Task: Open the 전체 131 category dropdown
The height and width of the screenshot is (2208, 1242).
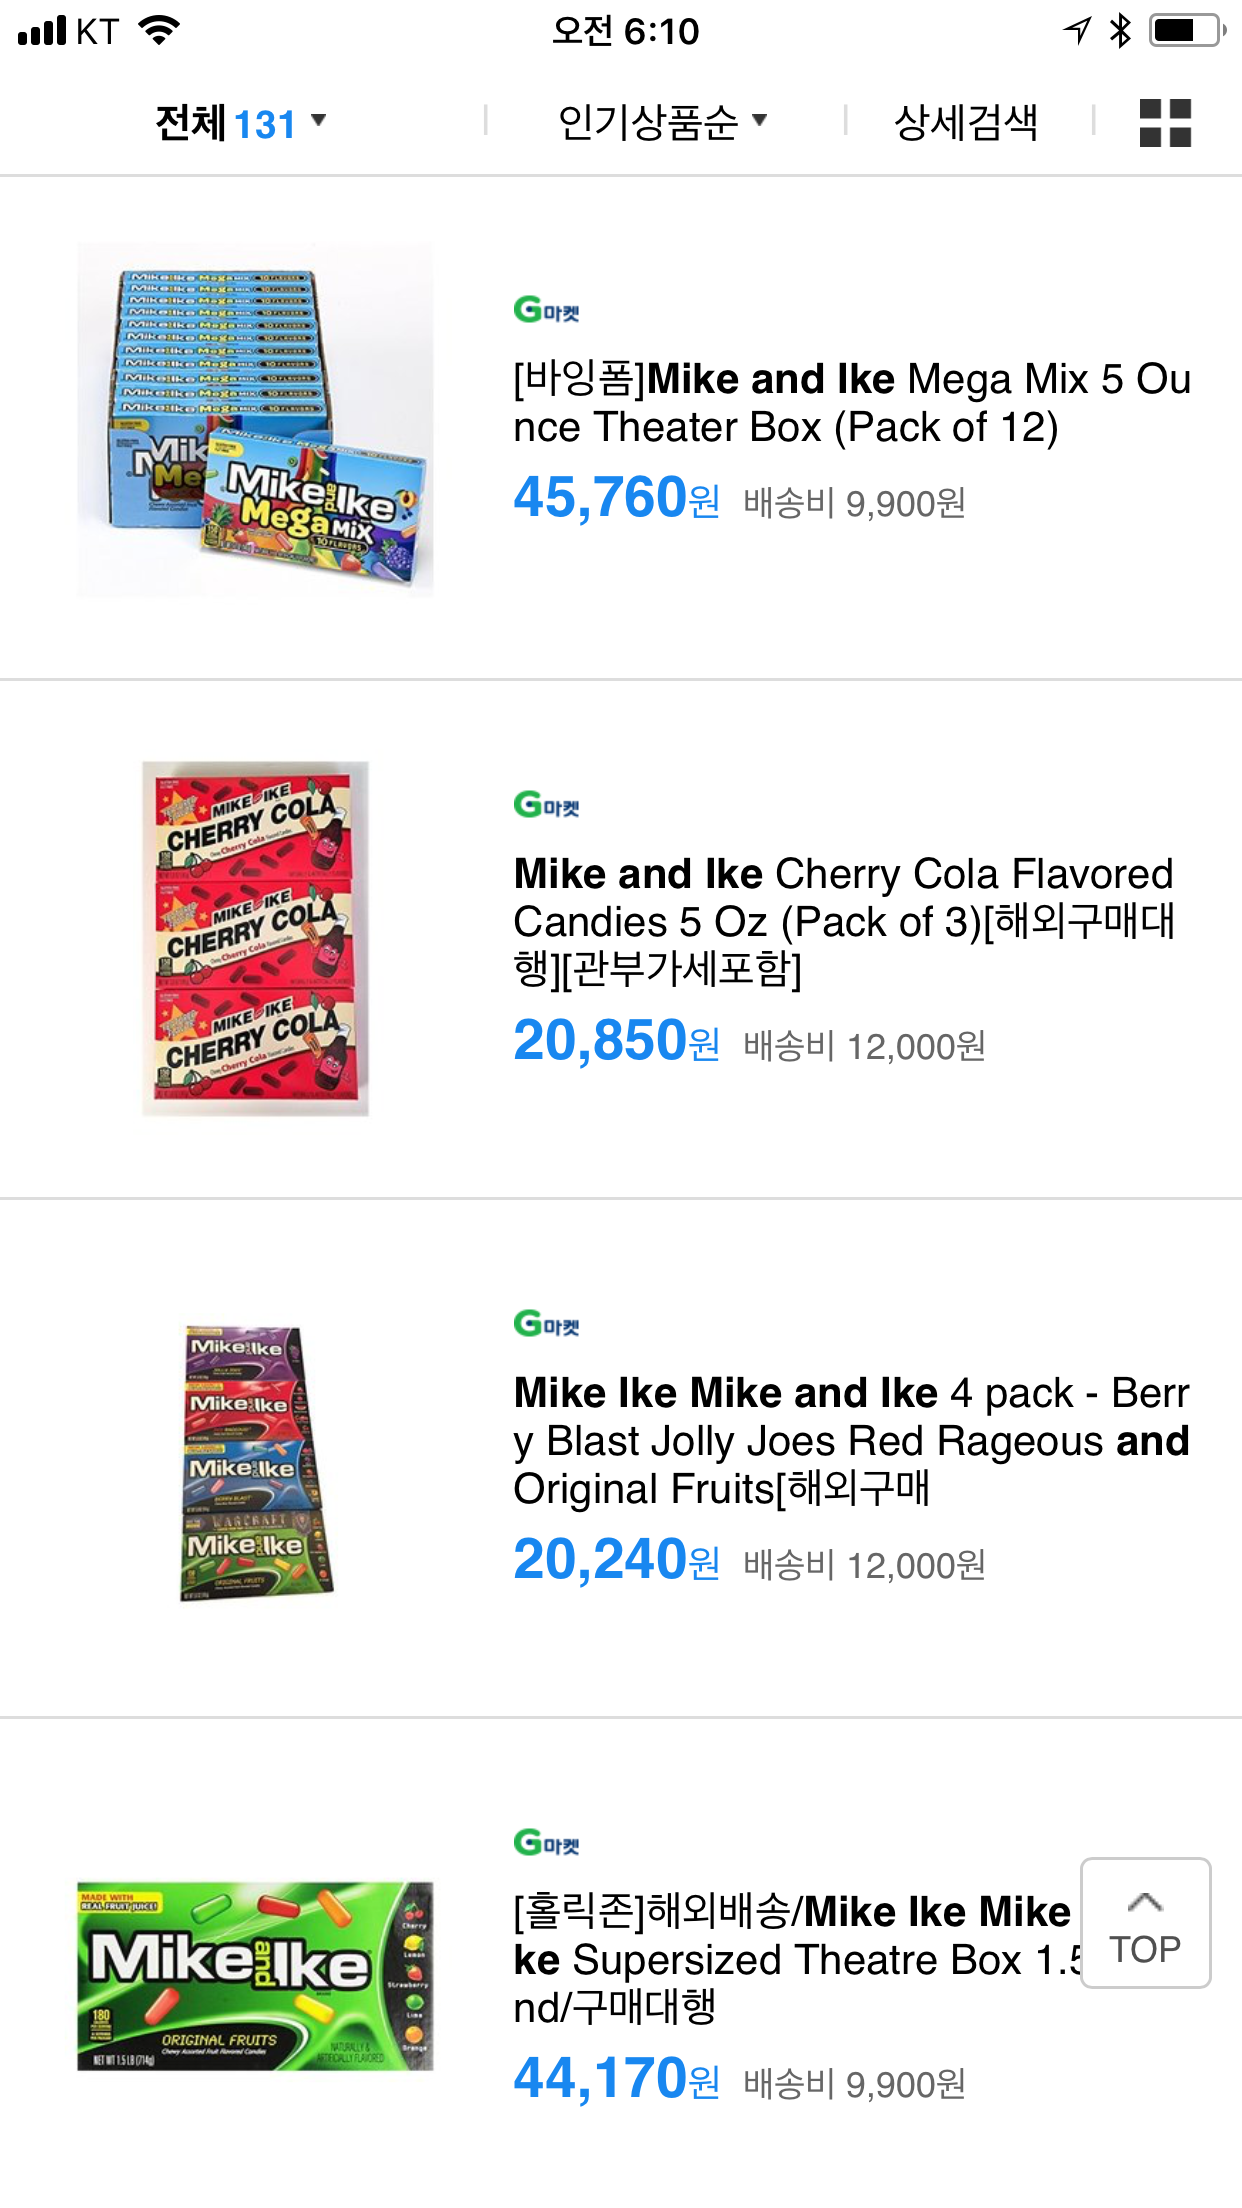Action: click(x=240, y=123)
